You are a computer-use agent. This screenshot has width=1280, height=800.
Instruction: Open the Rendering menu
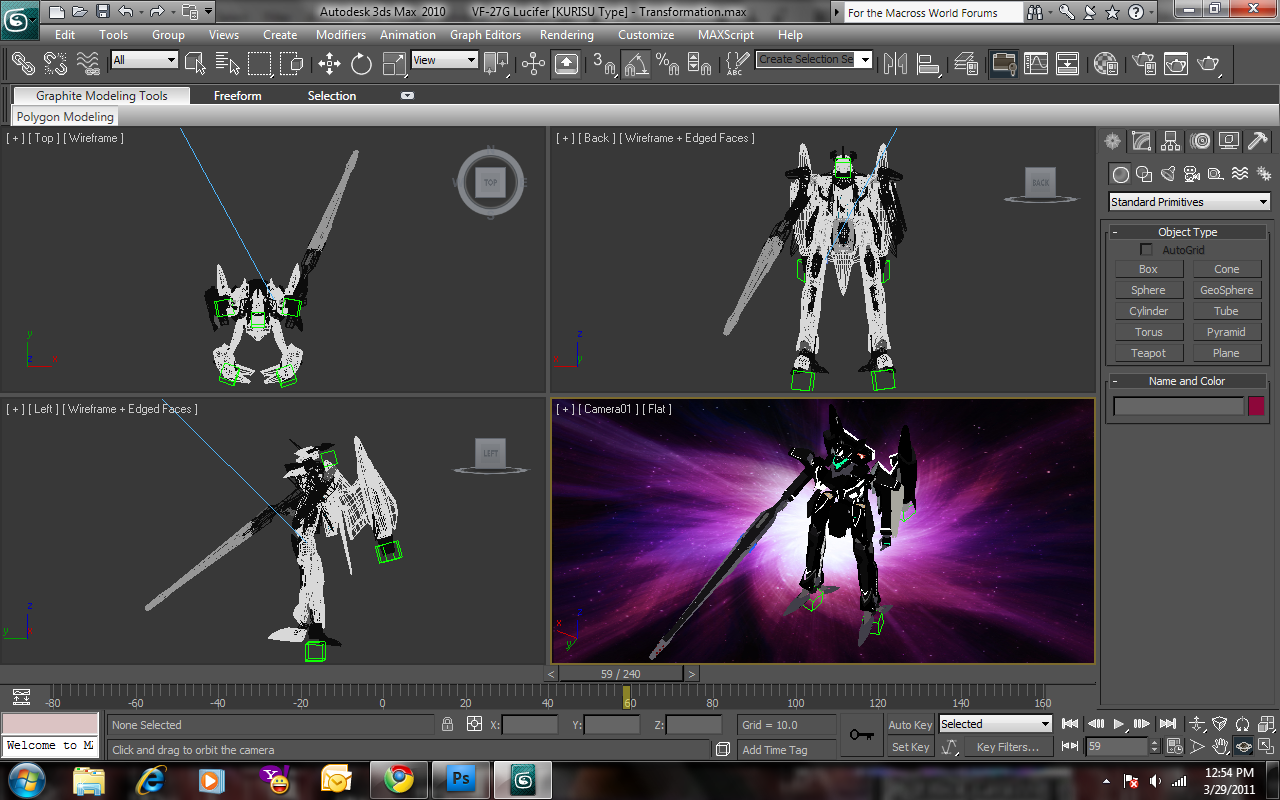tap(567, 34)
